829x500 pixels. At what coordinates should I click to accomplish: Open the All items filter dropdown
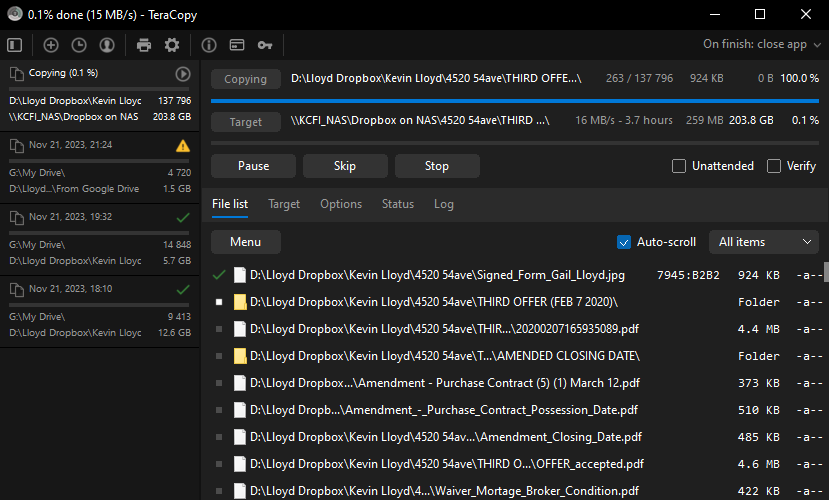pos(764,242)
